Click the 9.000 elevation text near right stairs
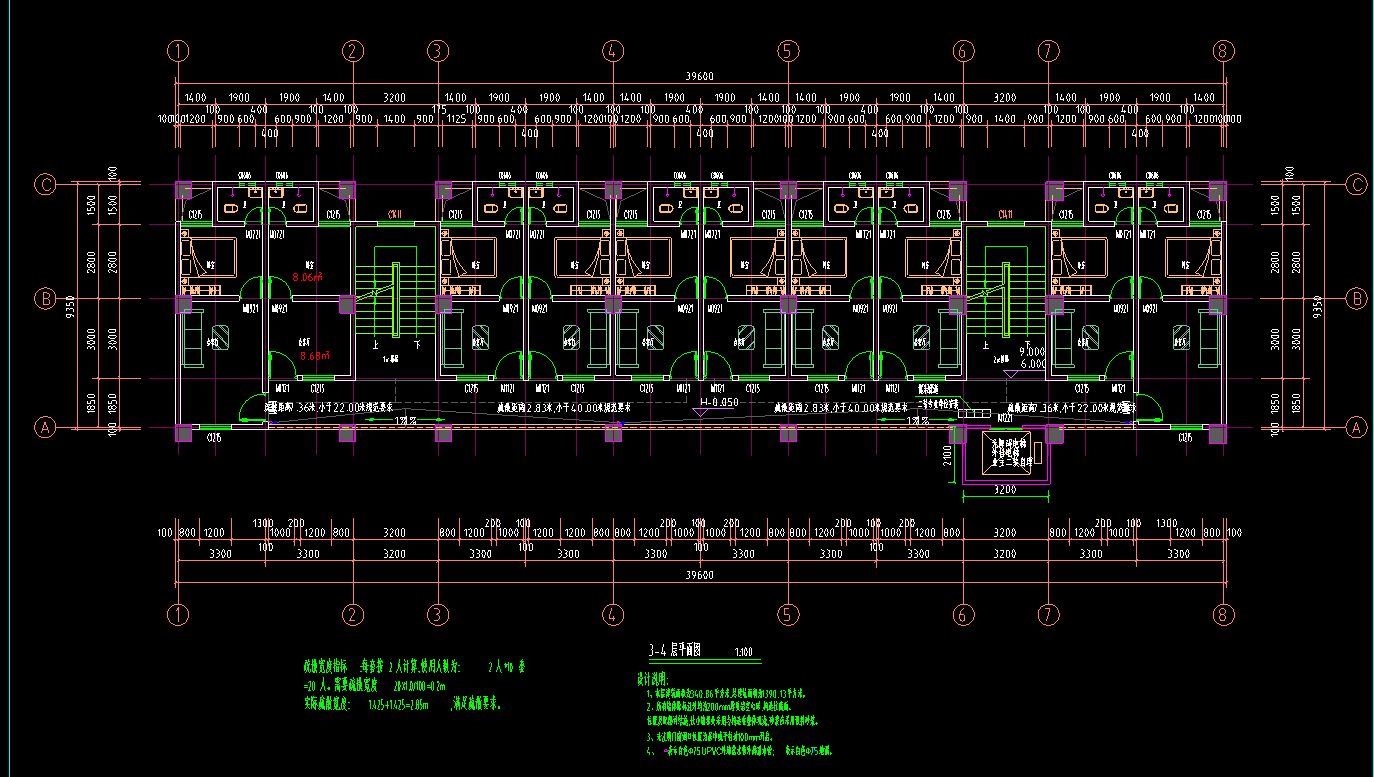The width and height of the screenshot is (1374, 777). pyautogui.click(x=1032, y=352)
